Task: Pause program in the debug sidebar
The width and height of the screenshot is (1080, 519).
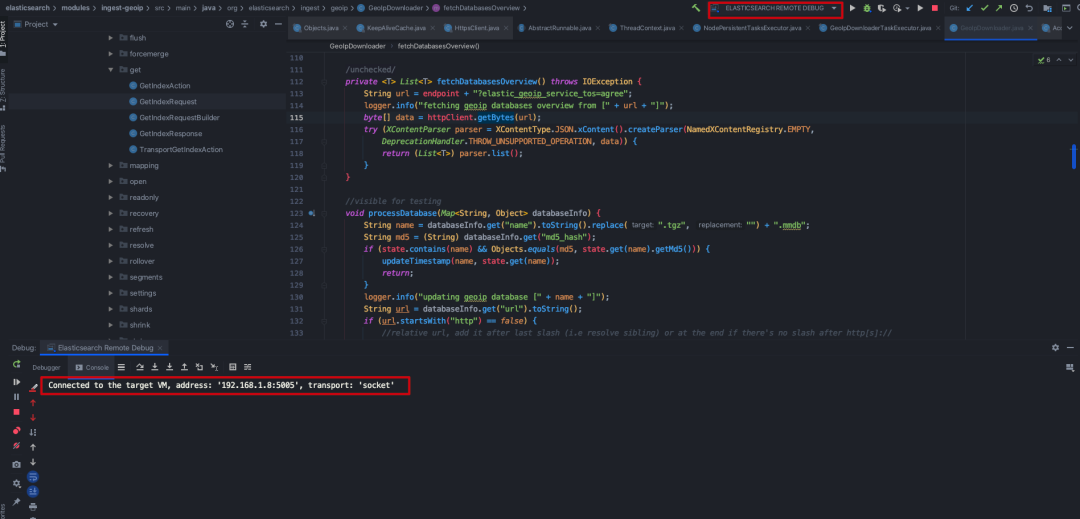Action: 17,396
